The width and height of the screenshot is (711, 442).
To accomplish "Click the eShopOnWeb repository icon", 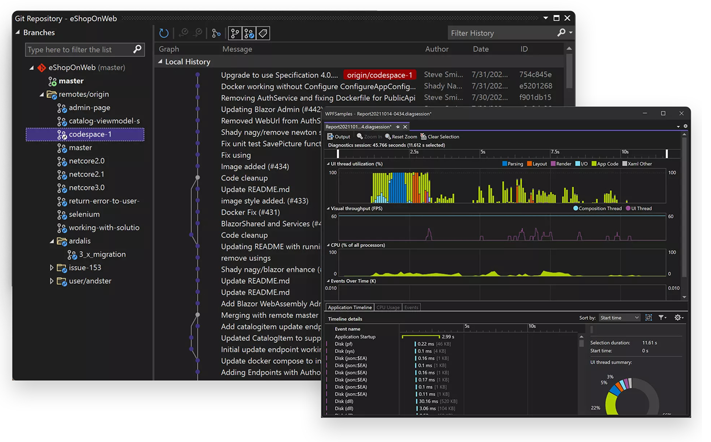I will [x=42, y=68].
